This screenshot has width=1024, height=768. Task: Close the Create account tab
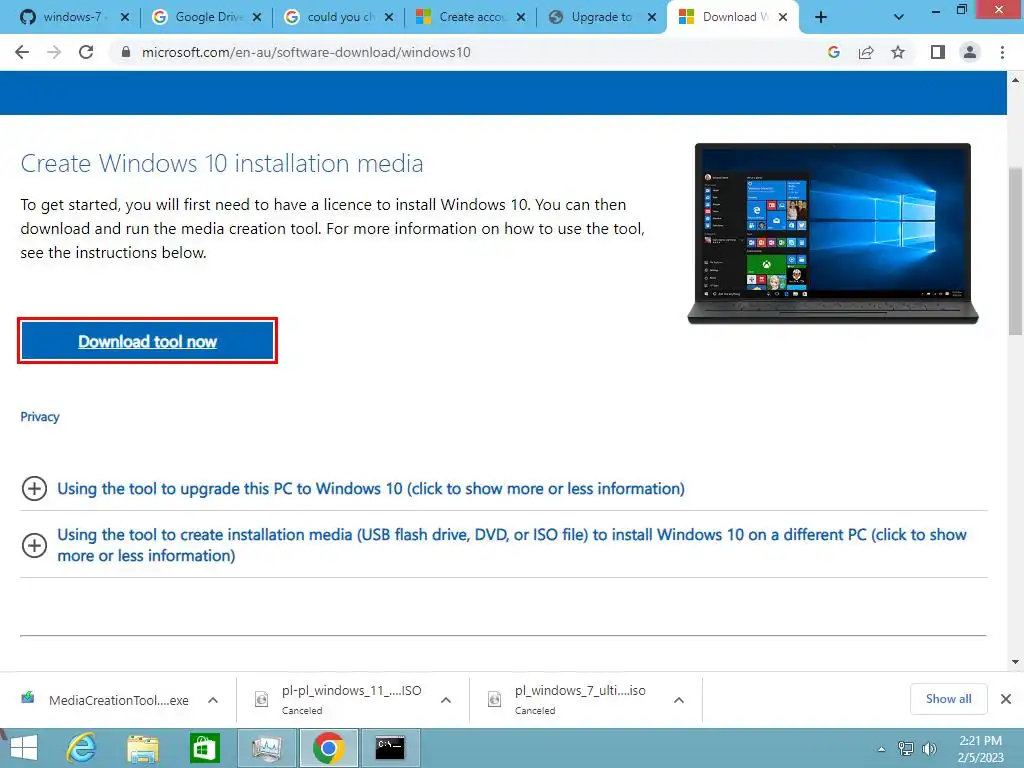tap(520, 18)
